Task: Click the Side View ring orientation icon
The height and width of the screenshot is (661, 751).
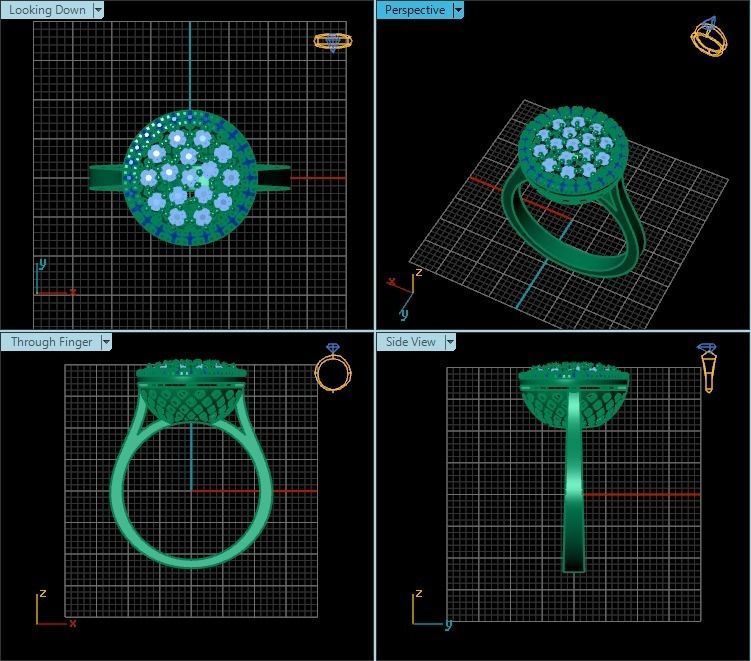Action: [x=707, y=367]
